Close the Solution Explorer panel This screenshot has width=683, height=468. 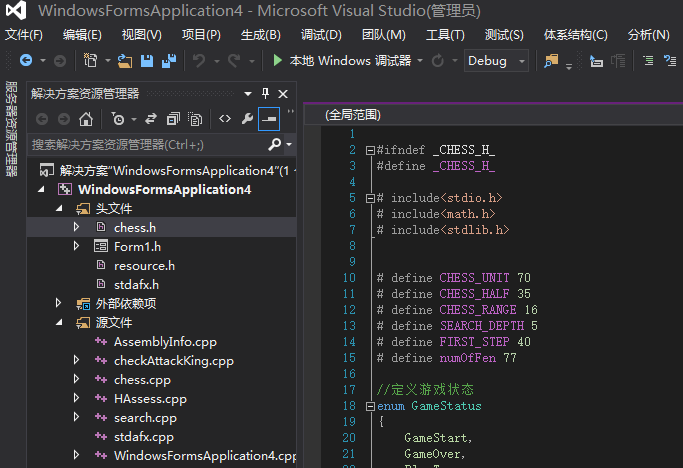click(x=283, y=94)
